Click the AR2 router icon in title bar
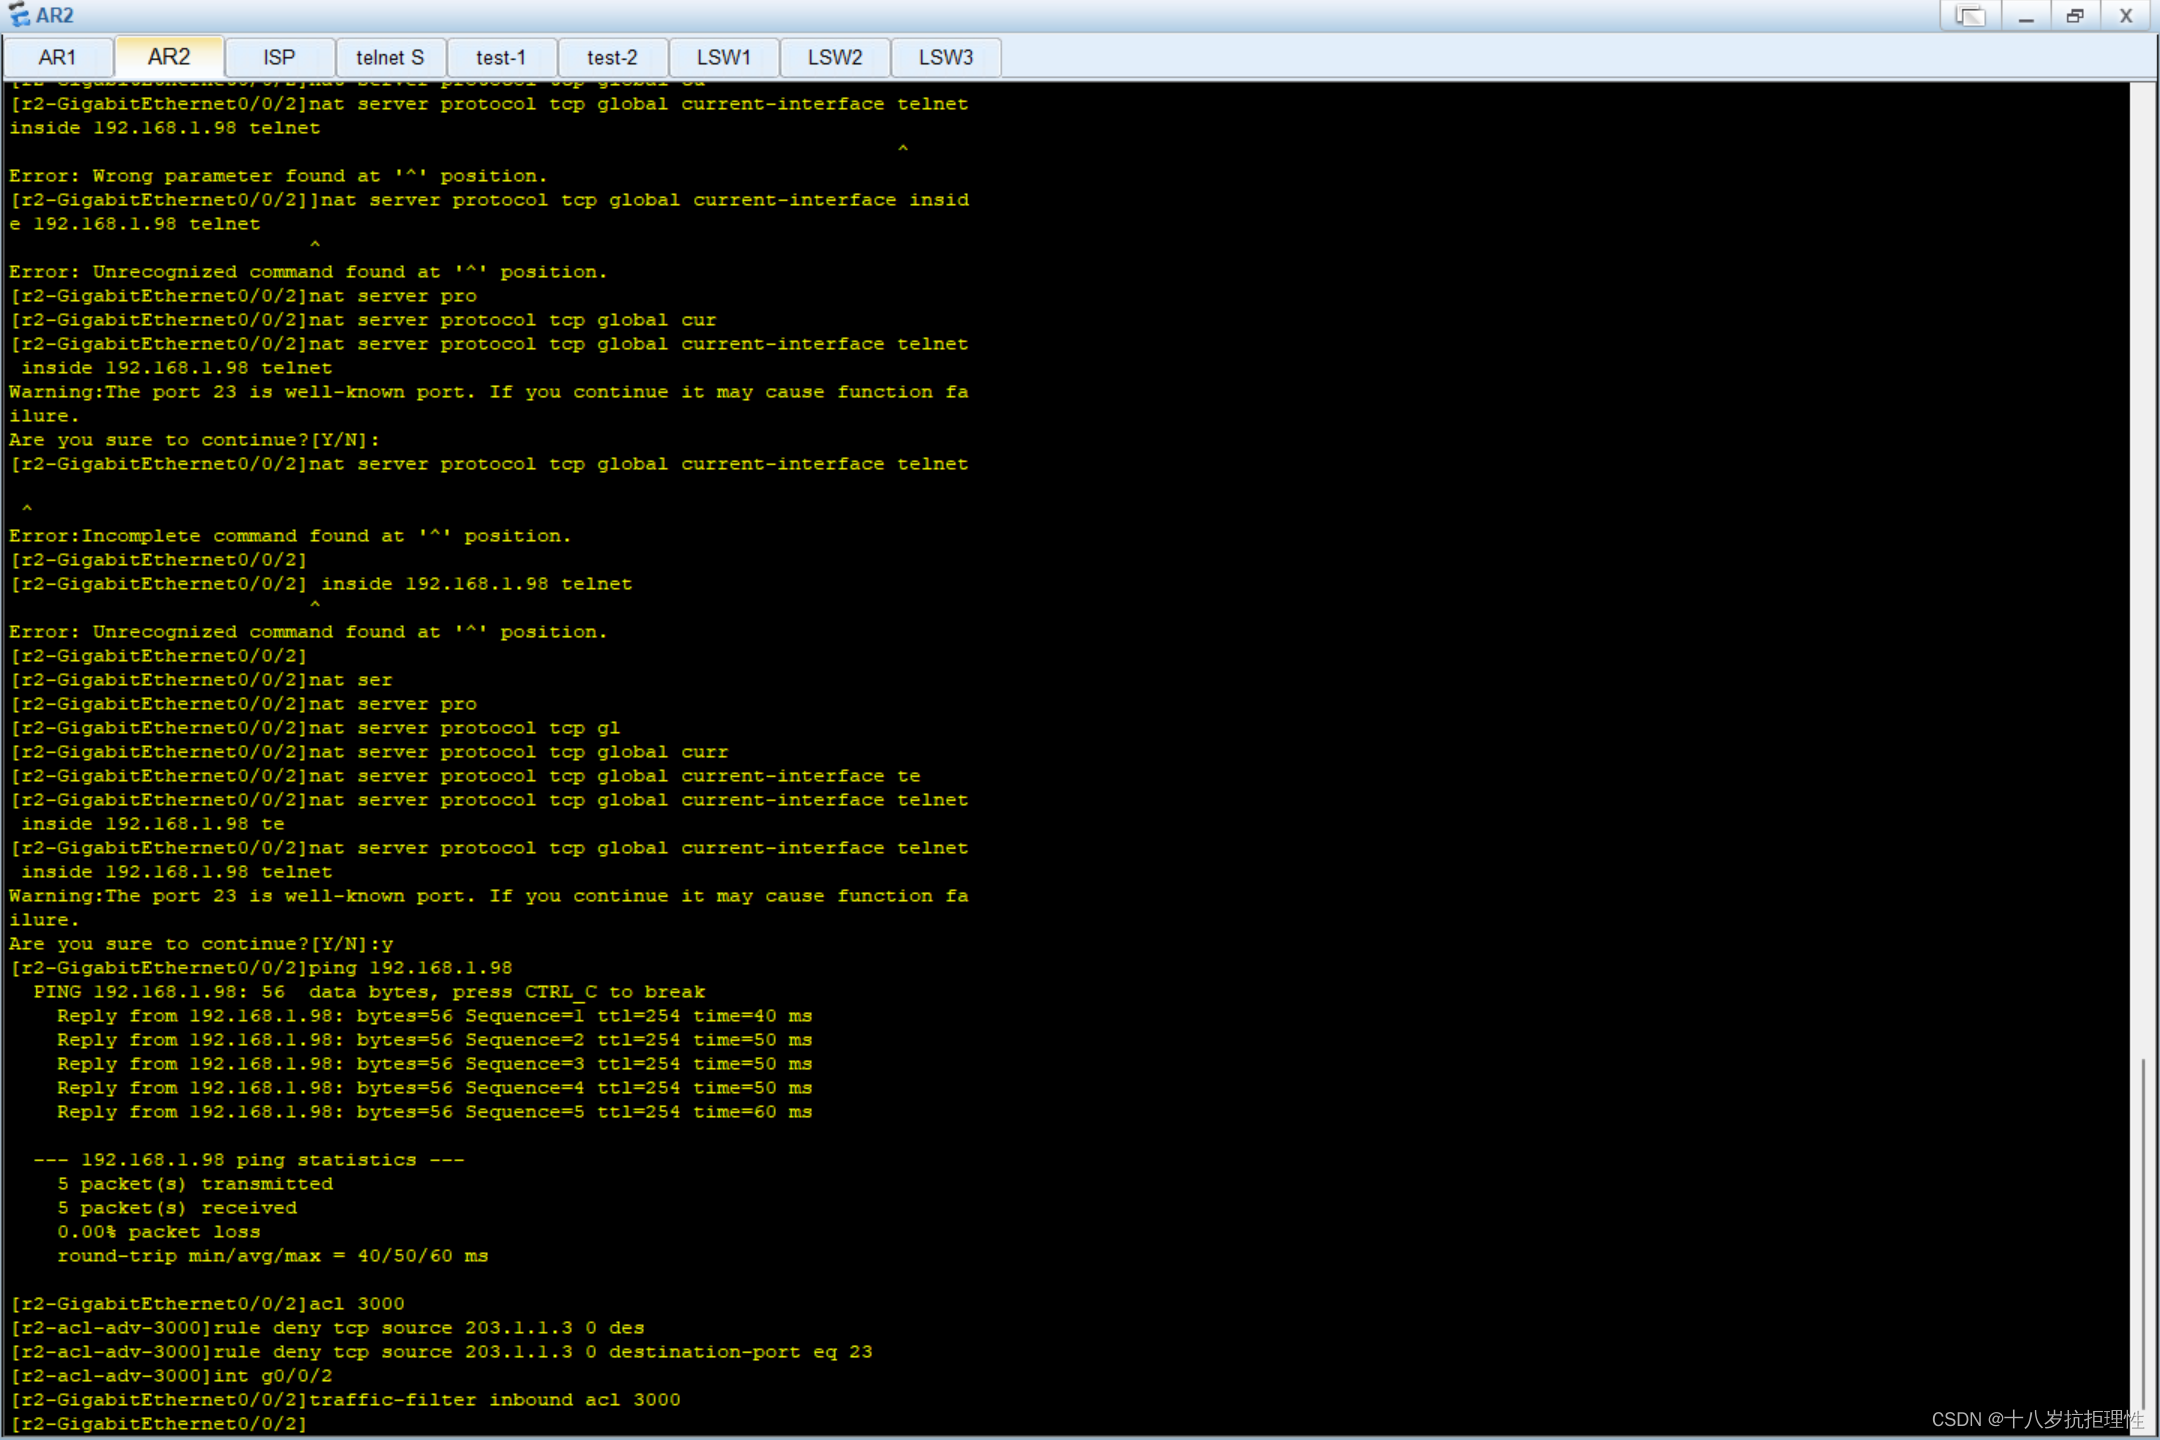Image resolution: width=2160 pixels, height=1440 pixels. tap(18, 15)
